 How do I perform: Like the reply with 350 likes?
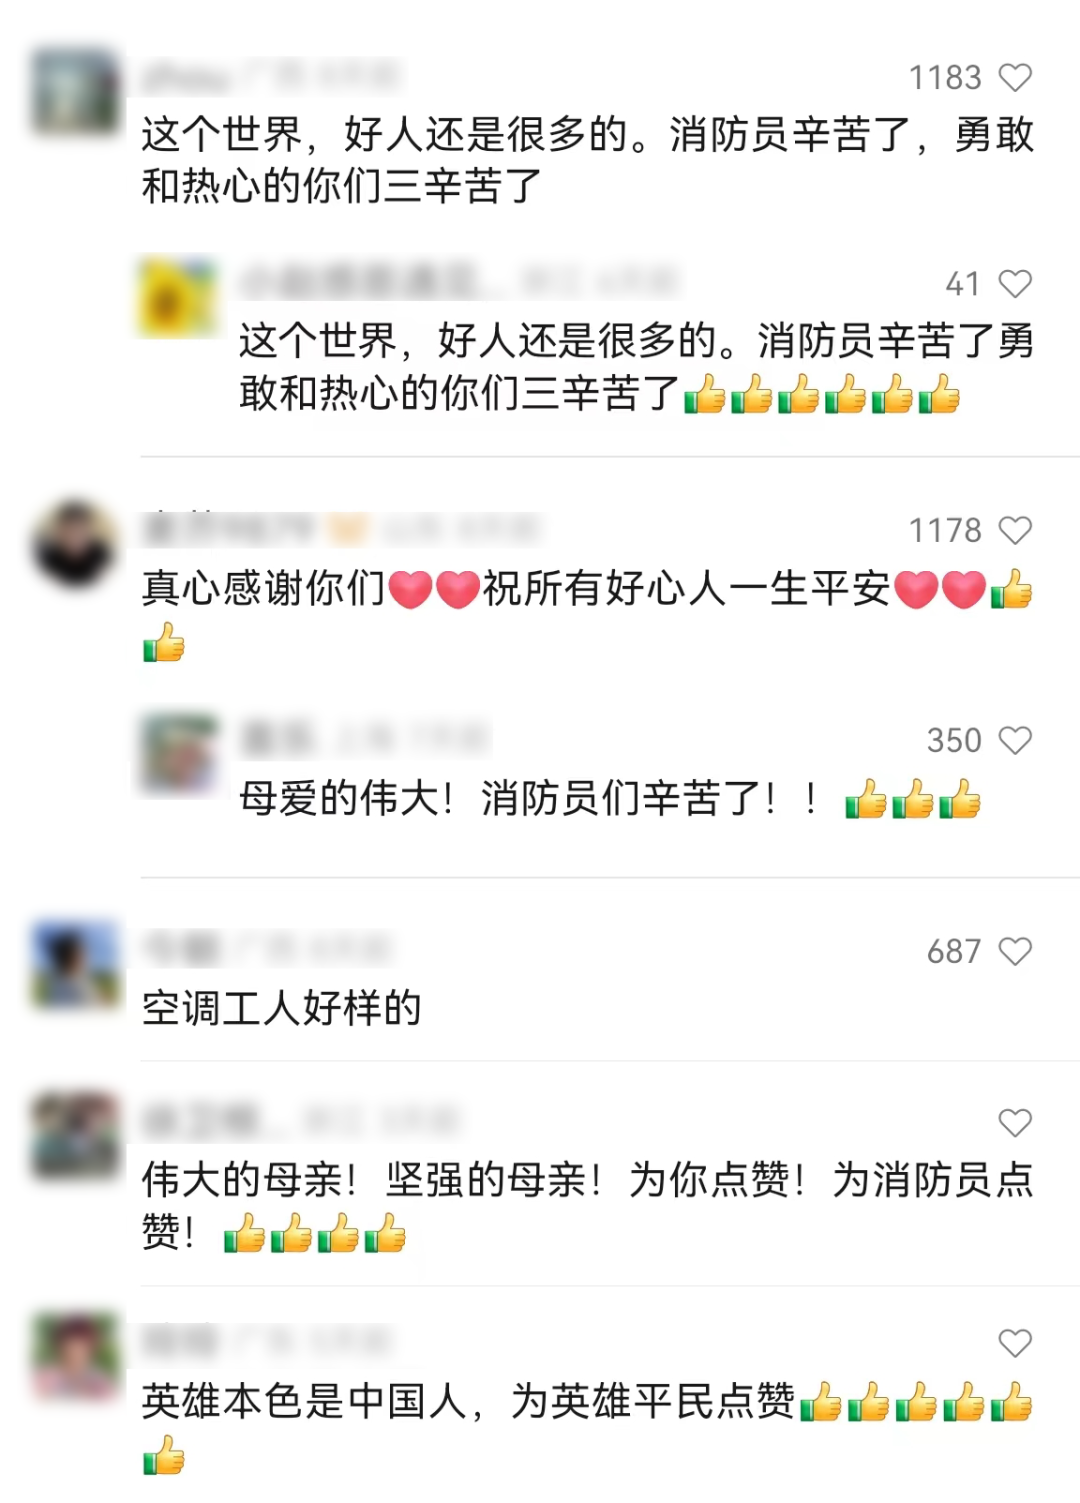(1015, 740)
